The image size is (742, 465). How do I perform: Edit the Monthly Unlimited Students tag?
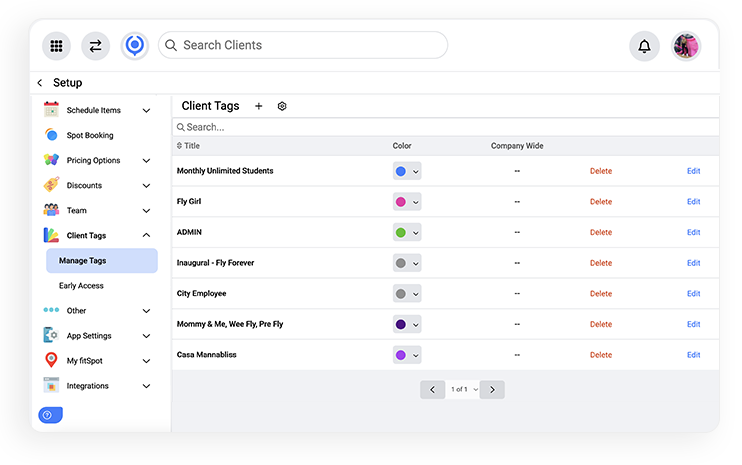[x=694, y=171]
